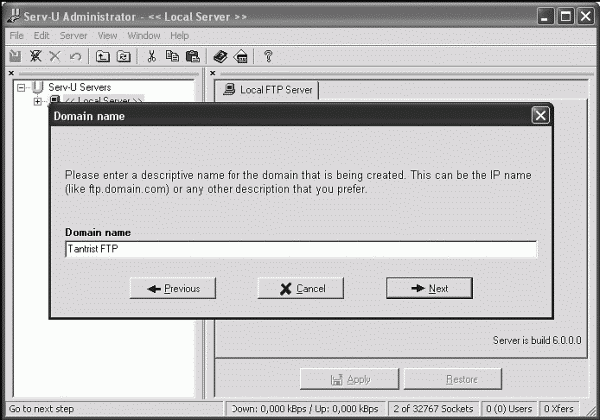Cancel the Domain name wizard

[x=301, y=288]
